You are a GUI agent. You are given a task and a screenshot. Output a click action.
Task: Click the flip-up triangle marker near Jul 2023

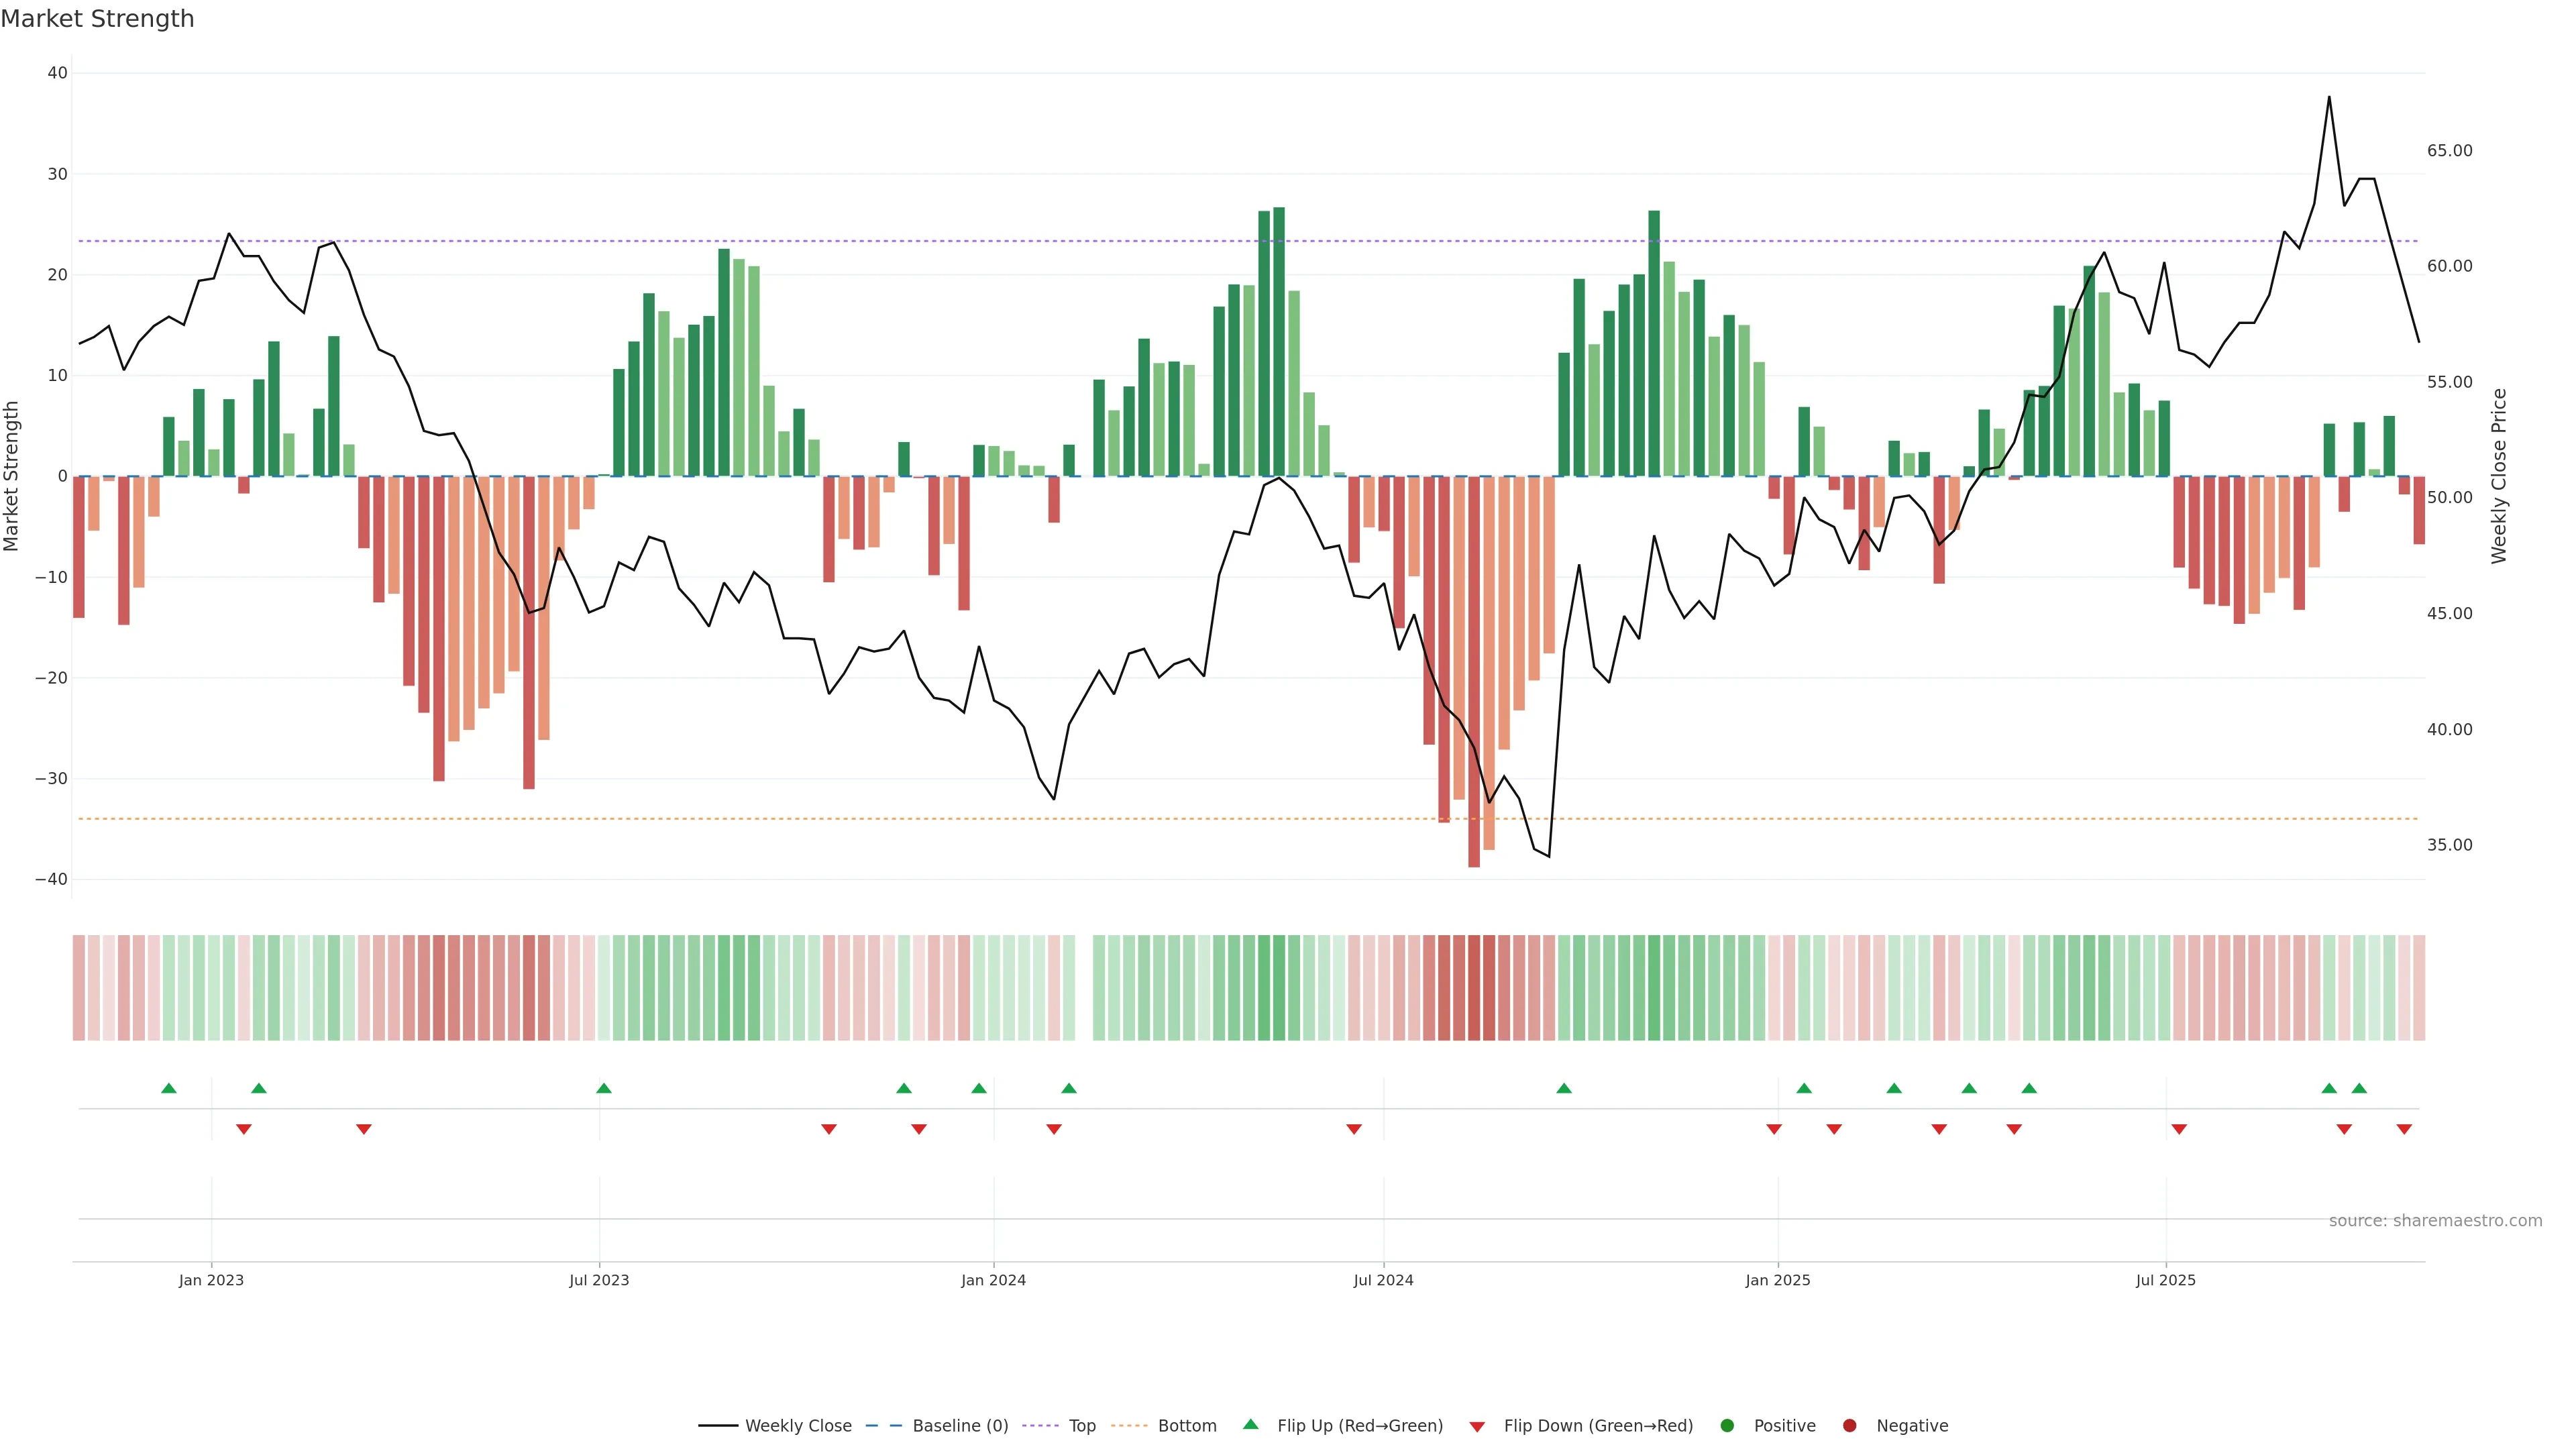pos(603,1088)
